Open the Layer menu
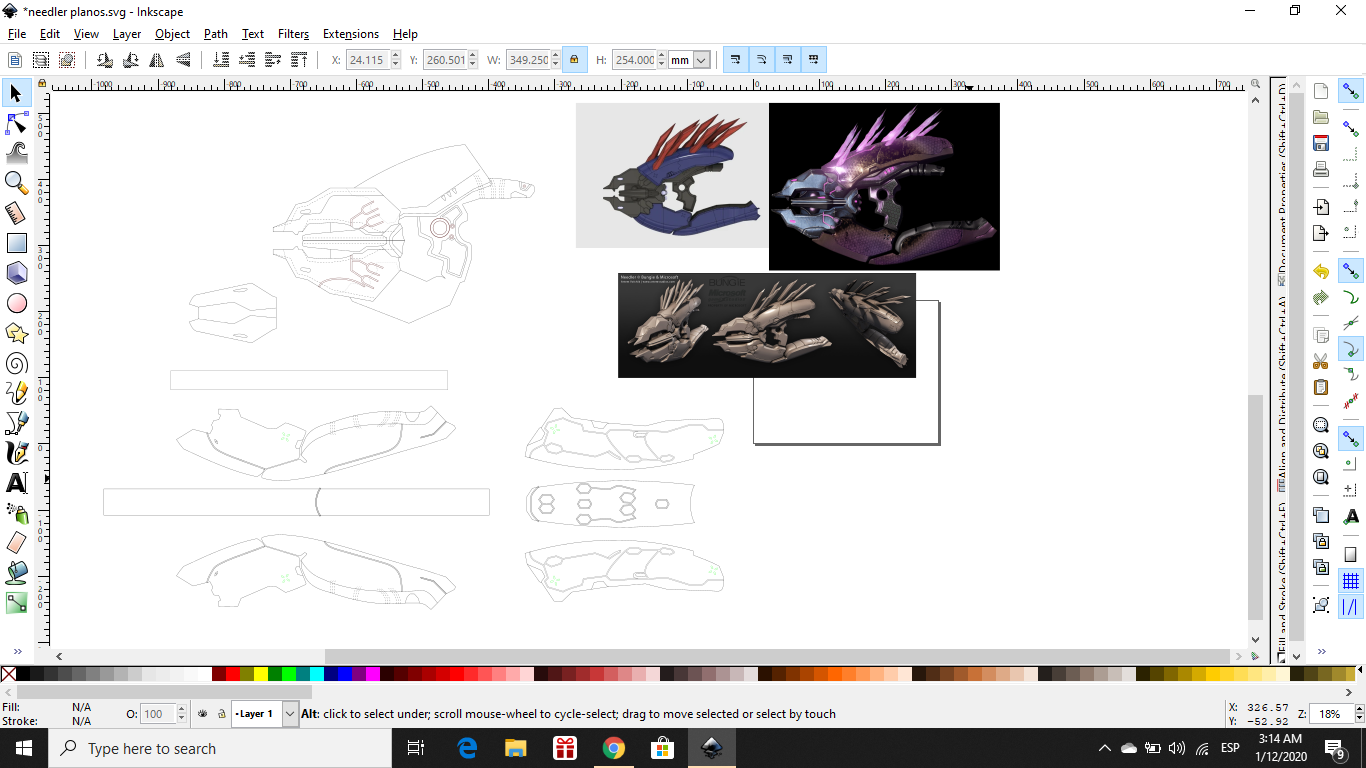1366x768 pixels. coord(127,33)
